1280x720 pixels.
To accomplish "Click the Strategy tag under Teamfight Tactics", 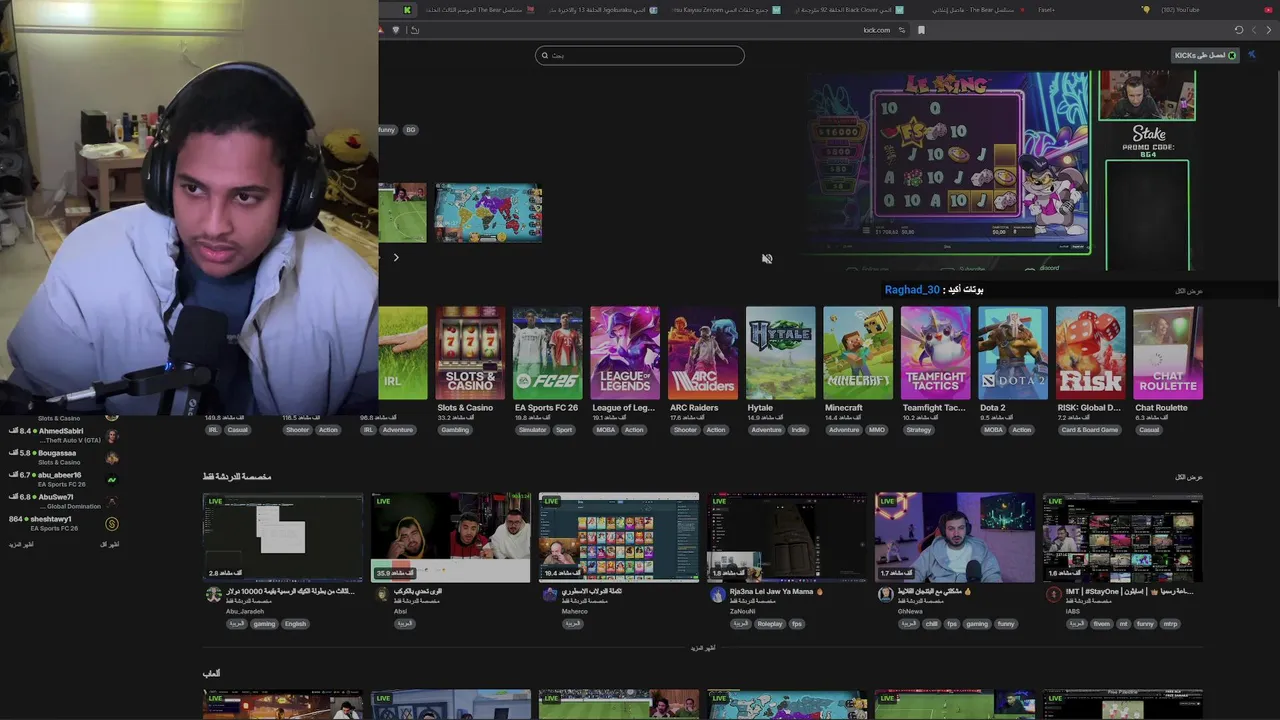I will (919, 430).
